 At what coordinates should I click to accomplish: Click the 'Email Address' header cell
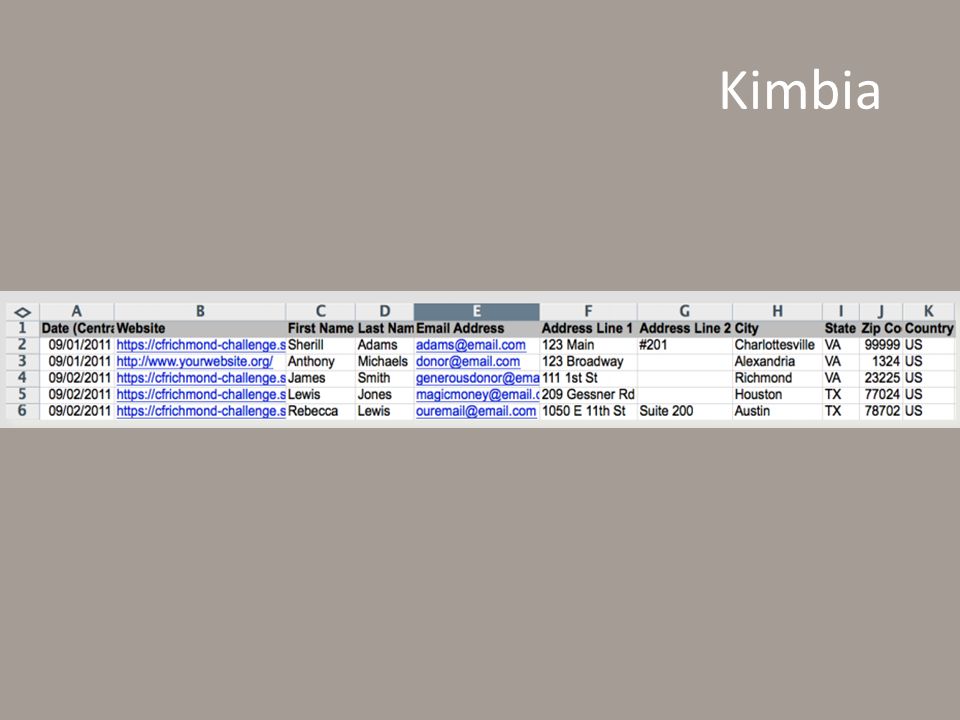tap(476, 328)
